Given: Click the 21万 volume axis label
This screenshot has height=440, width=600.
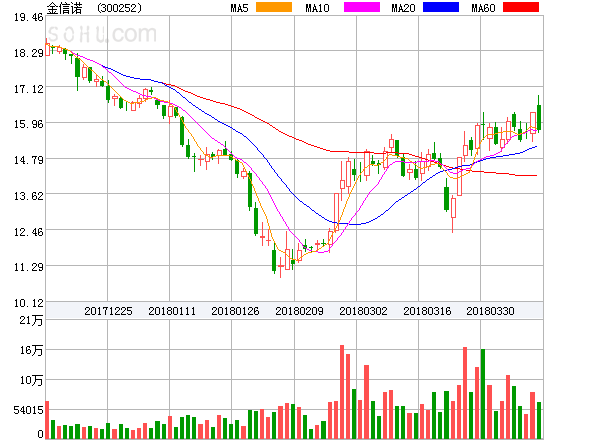Looking at the screenshot, I should coord(31,320).
